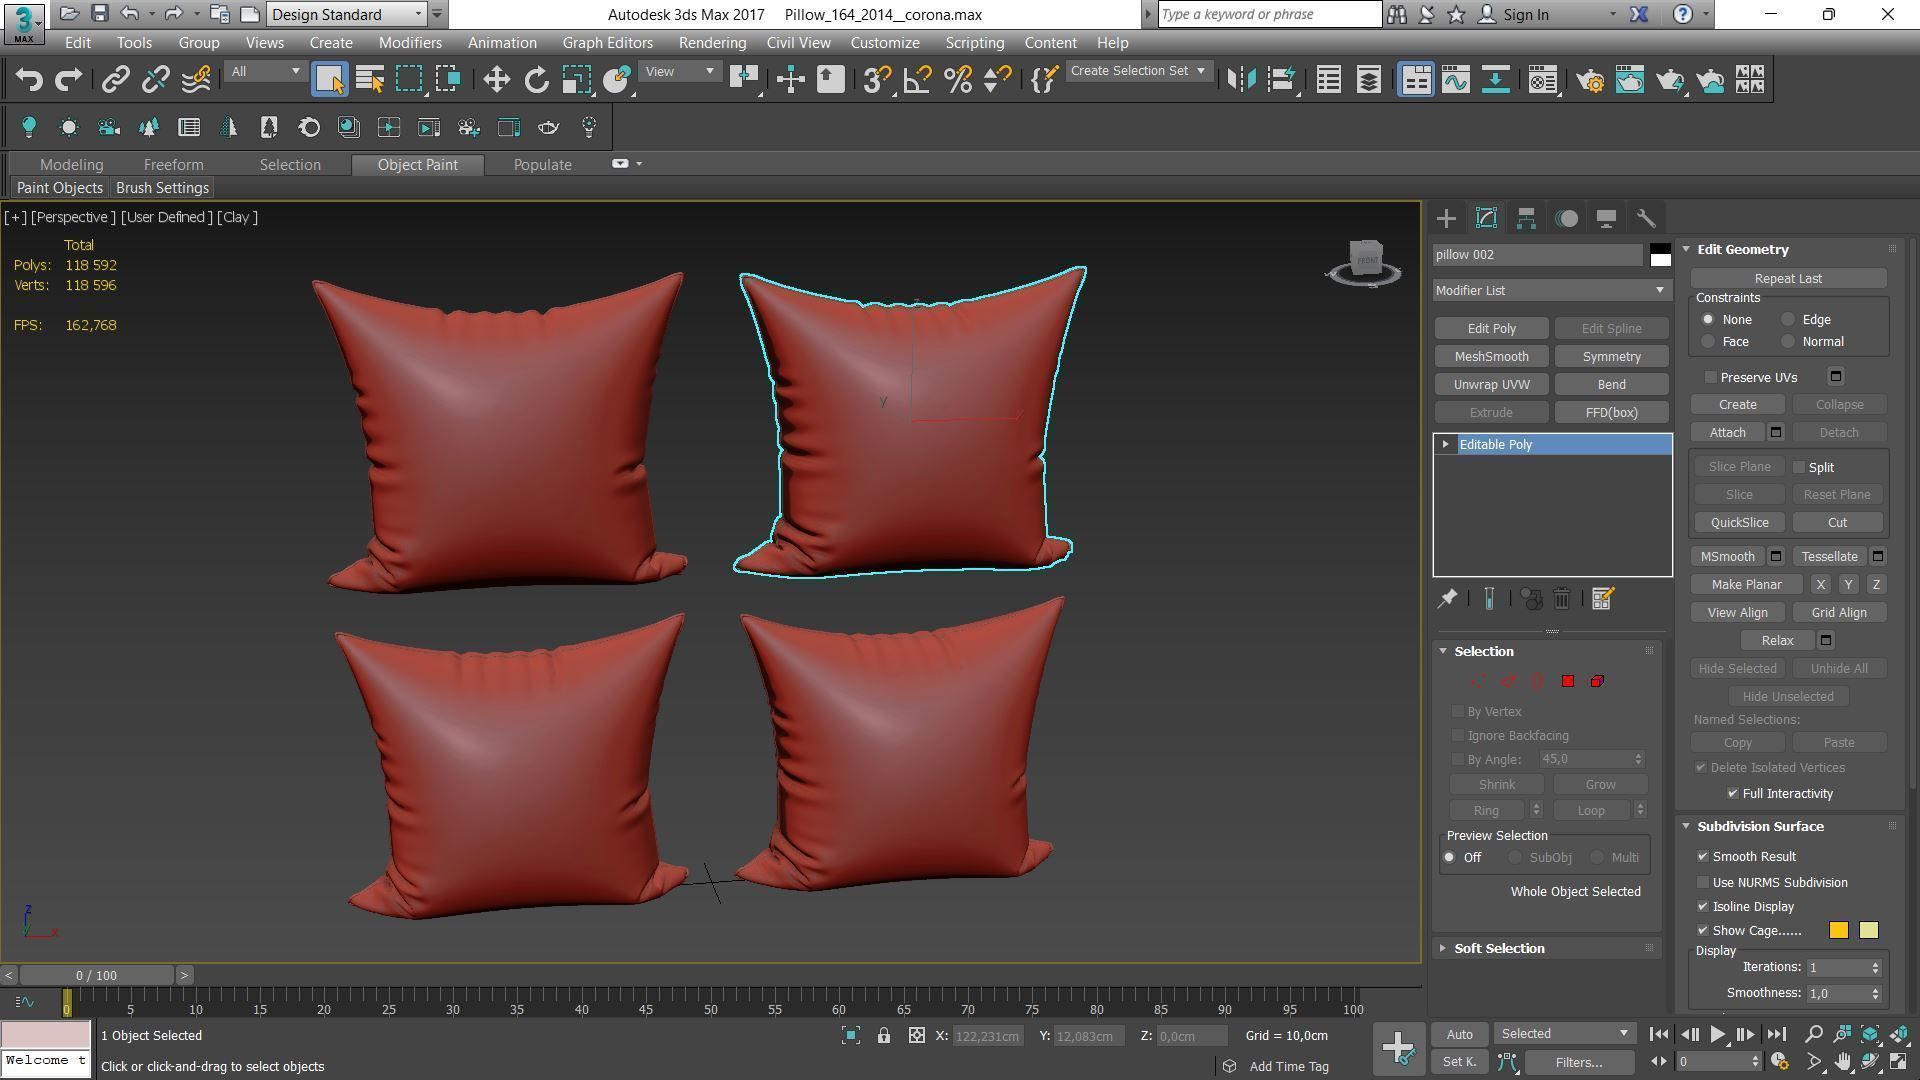Choose the Select and Move tool

496,80
